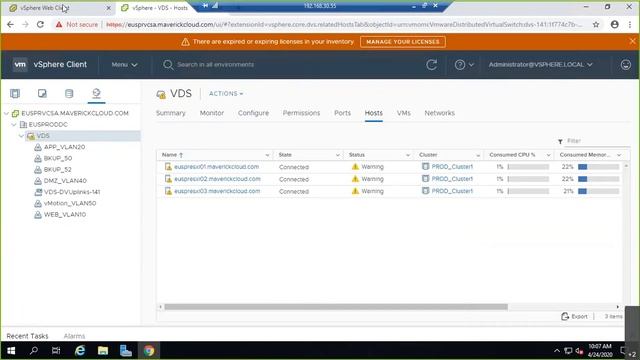Open the ACTIONS dropdown for VDS
This screenshot has height=360, width=640.
[226, 93]
